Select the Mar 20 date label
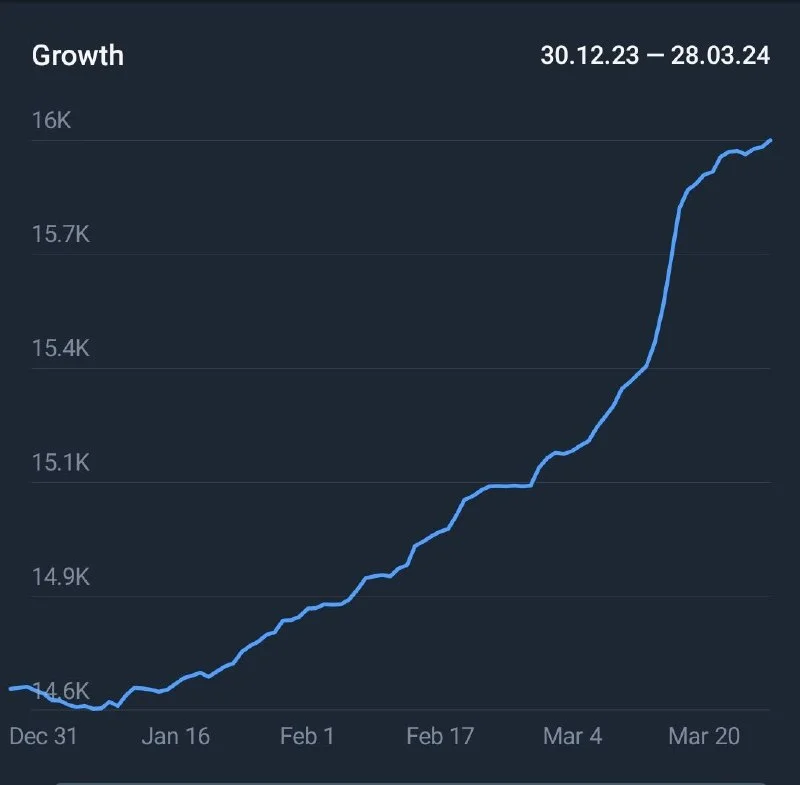800x785 pixels. [704, 736]
